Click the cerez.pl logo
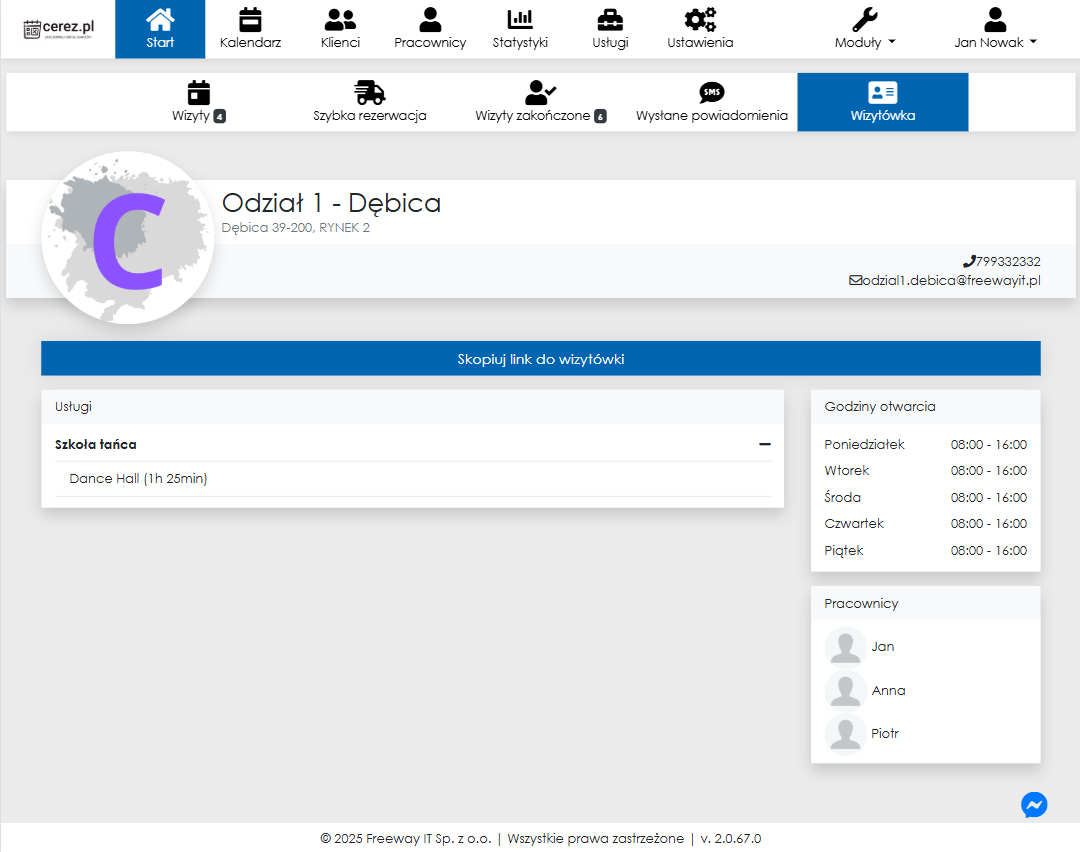Image resolution: width=1080 pixels, height=852 pixels. [x=58, y=29]
